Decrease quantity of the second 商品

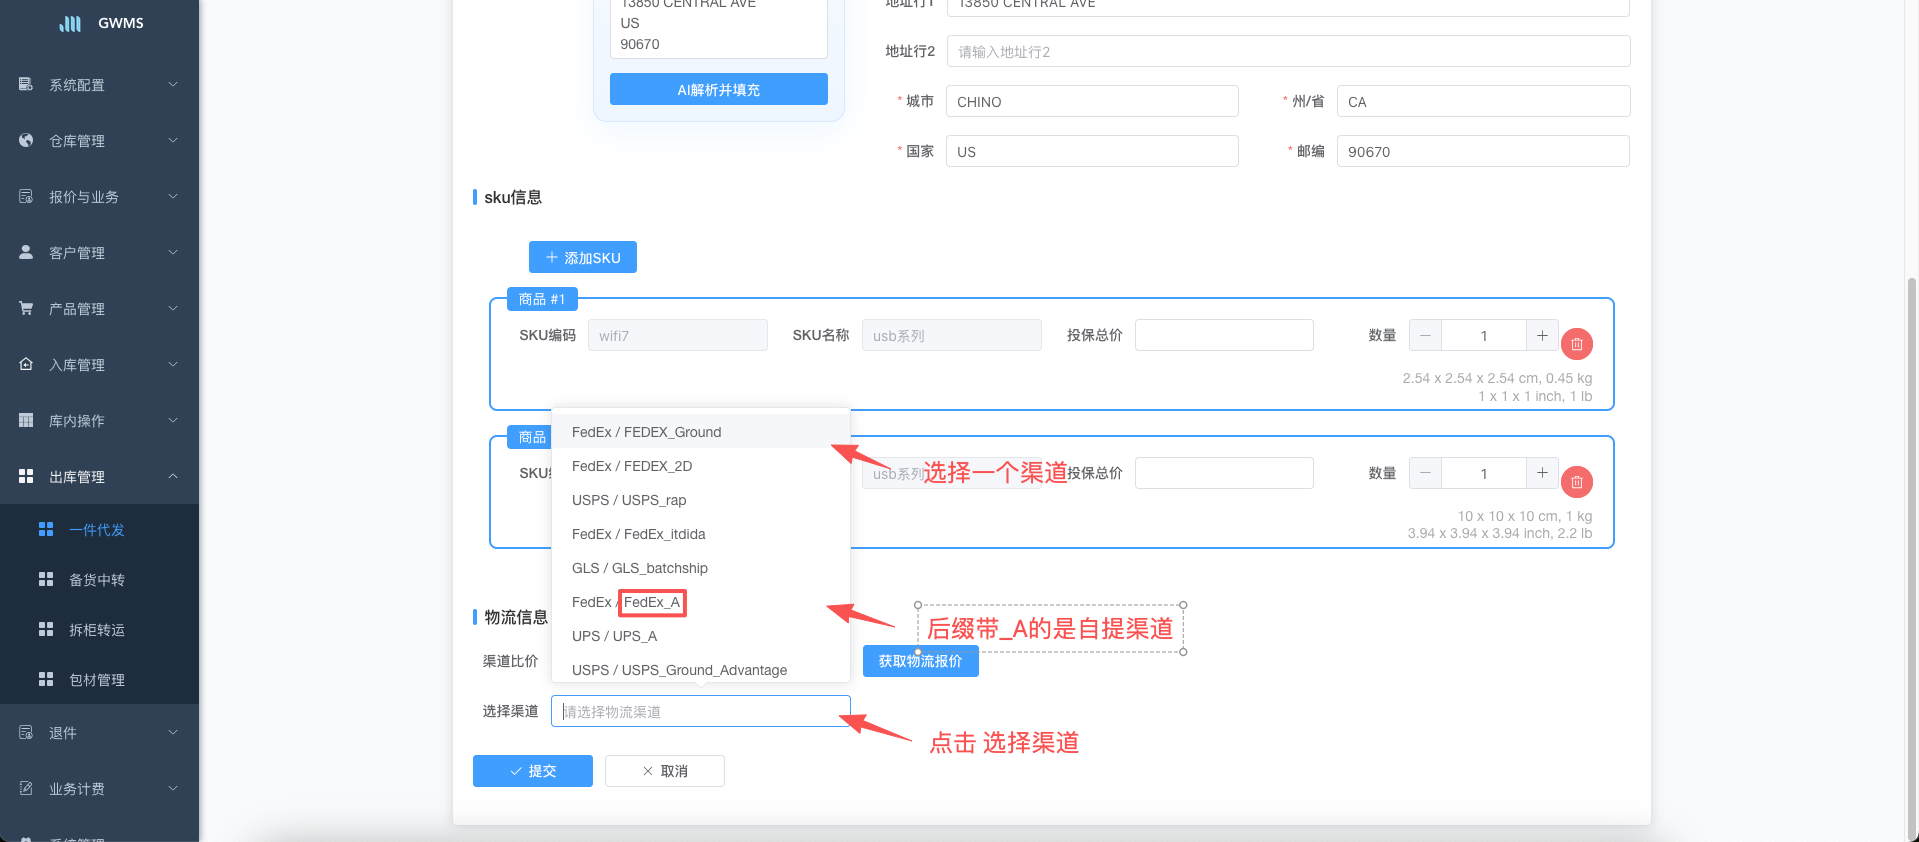click(1425, 473)
